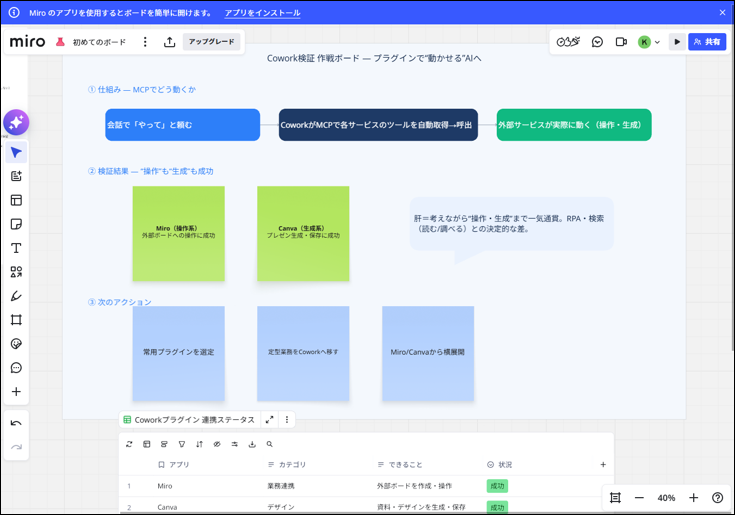Select the cursor selection tool

[16, 153]
